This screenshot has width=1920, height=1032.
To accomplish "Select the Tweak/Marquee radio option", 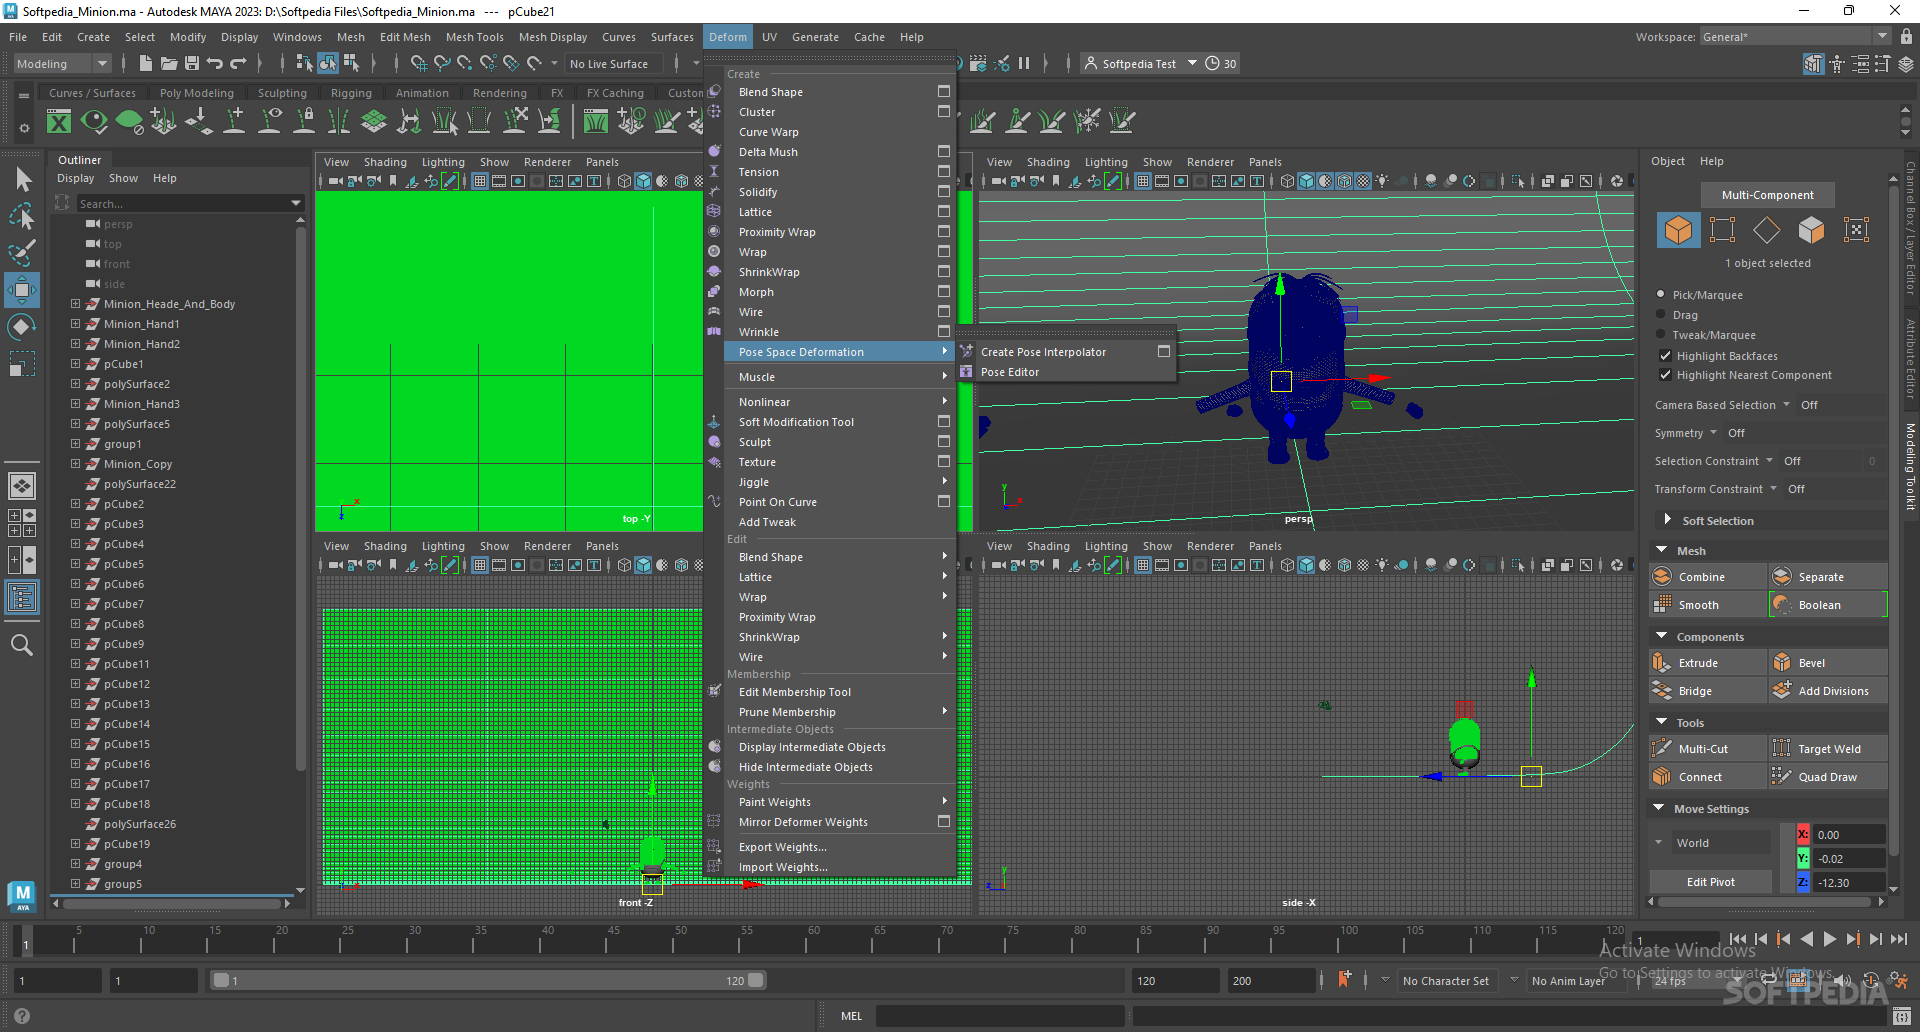I will pos(1661,334).
